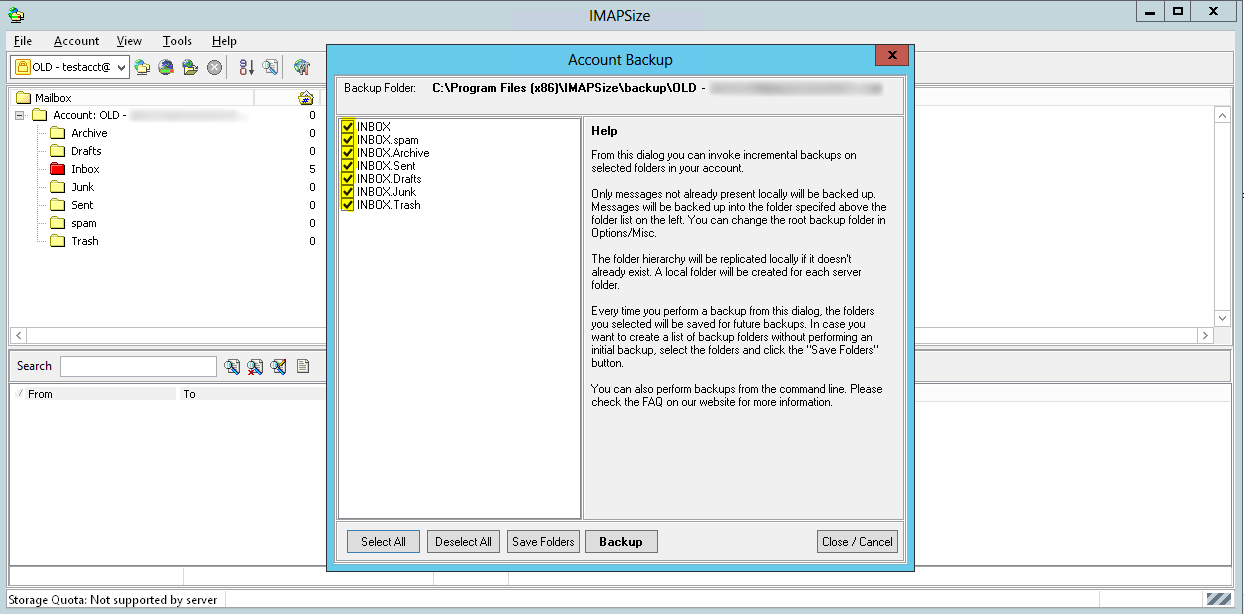The image size is (1244, 614).
Task: Click the advanced search pencil magnifier icon
Action: [x=279, y=367]
